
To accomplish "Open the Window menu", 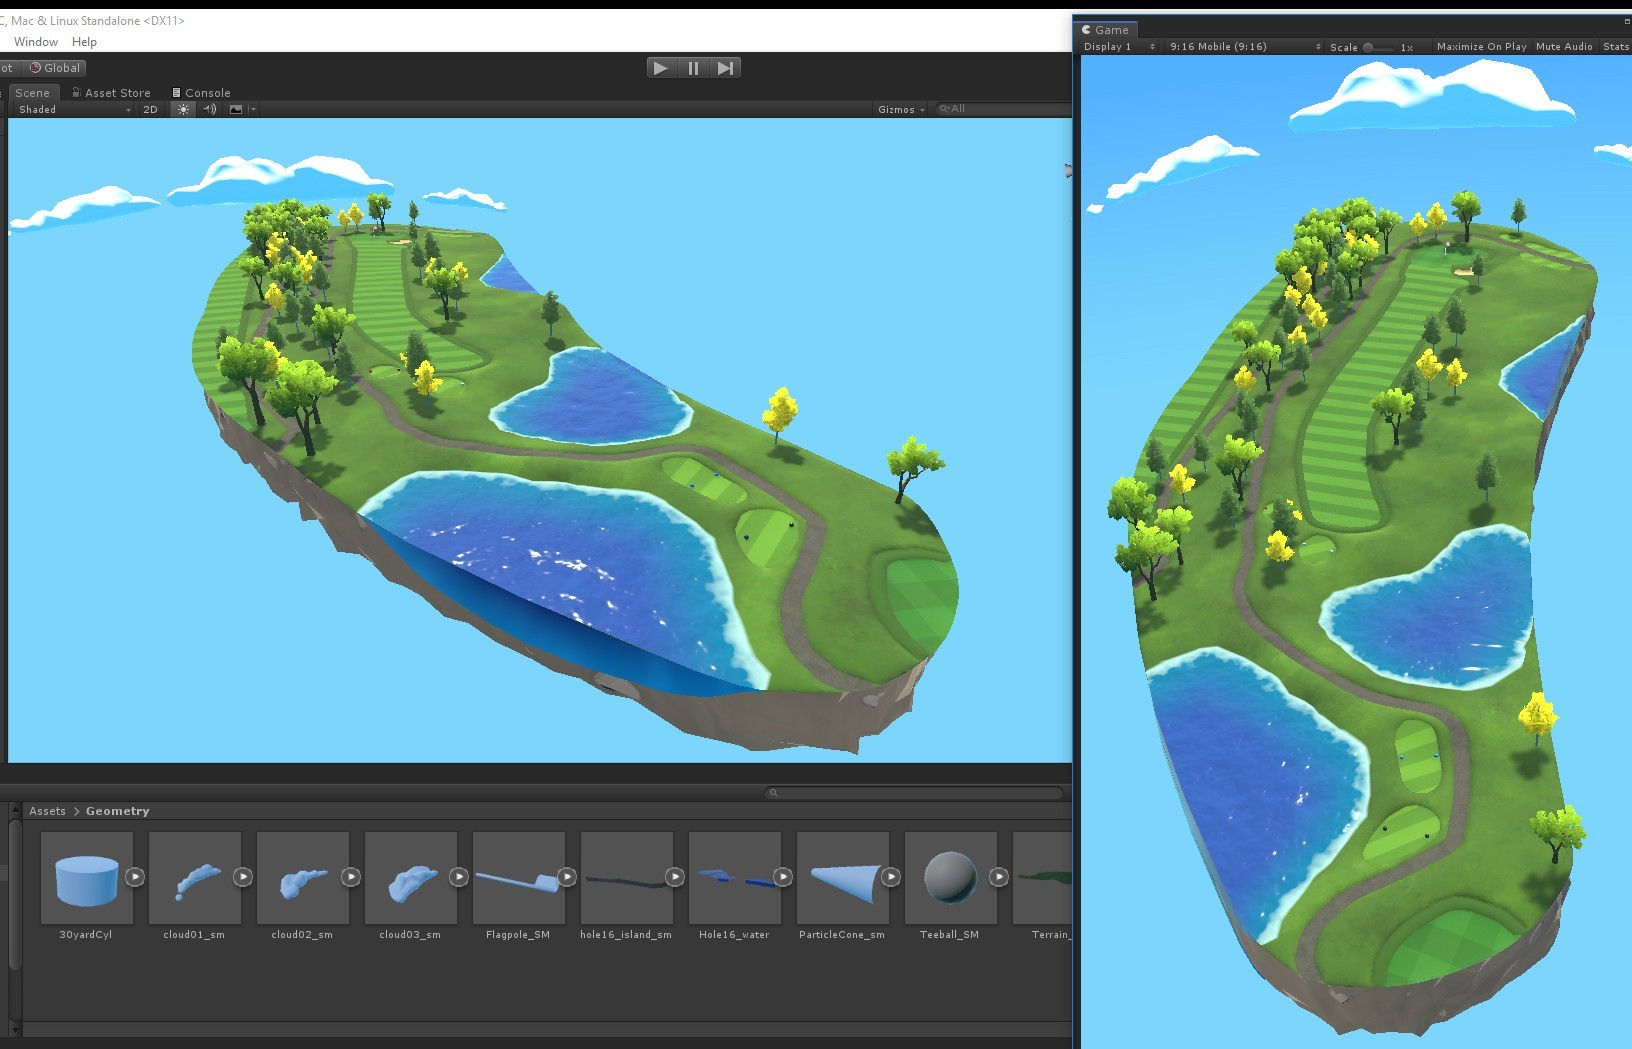I will (36, 42).
